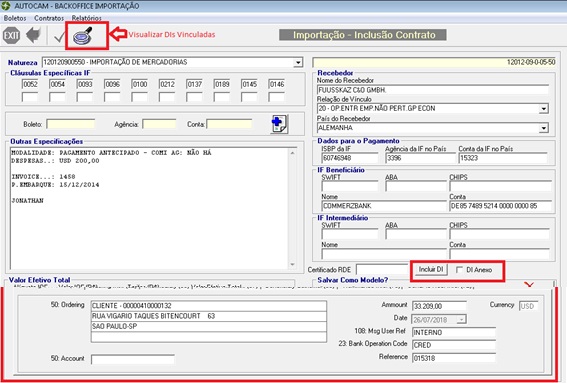Click the back arrow toolbar icon
The height and width of the screenshot is (383, 567).
(33, 35)
